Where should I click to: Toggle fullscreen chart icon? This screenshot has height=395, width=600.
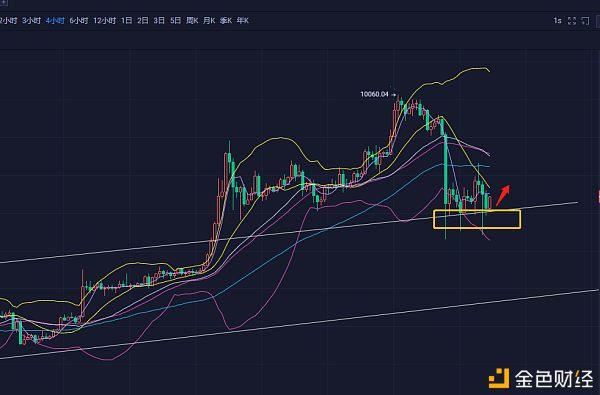572,21
